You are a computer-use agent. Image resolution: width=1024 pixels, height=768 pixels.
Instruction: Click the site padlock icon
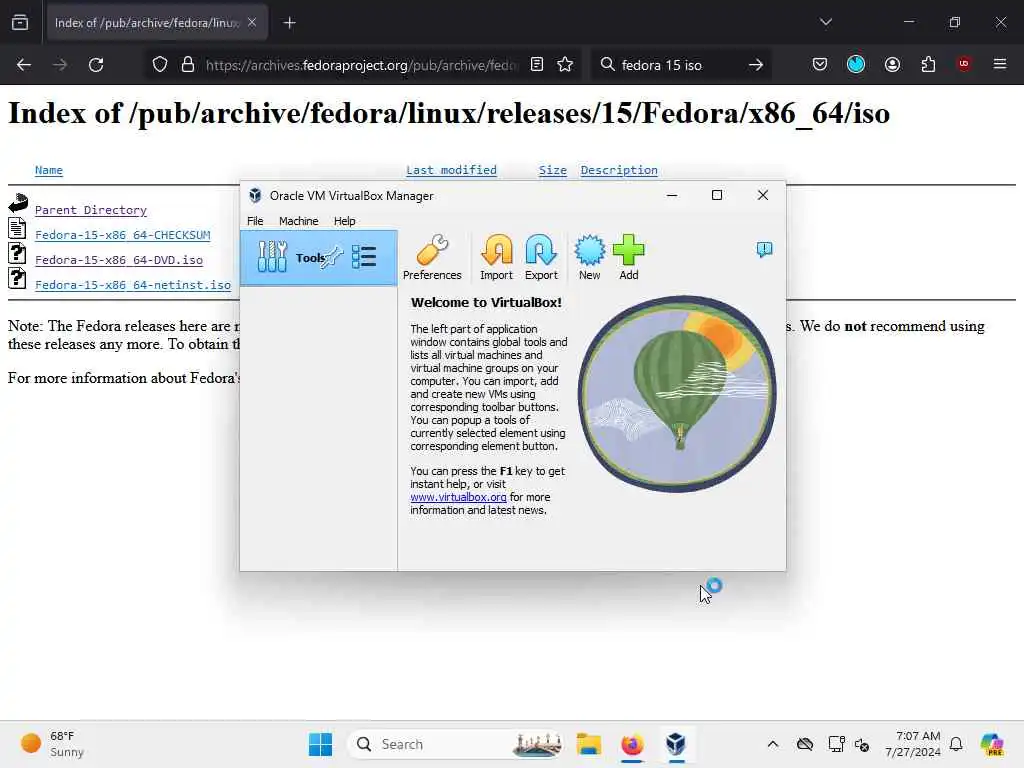pos(188,65)
